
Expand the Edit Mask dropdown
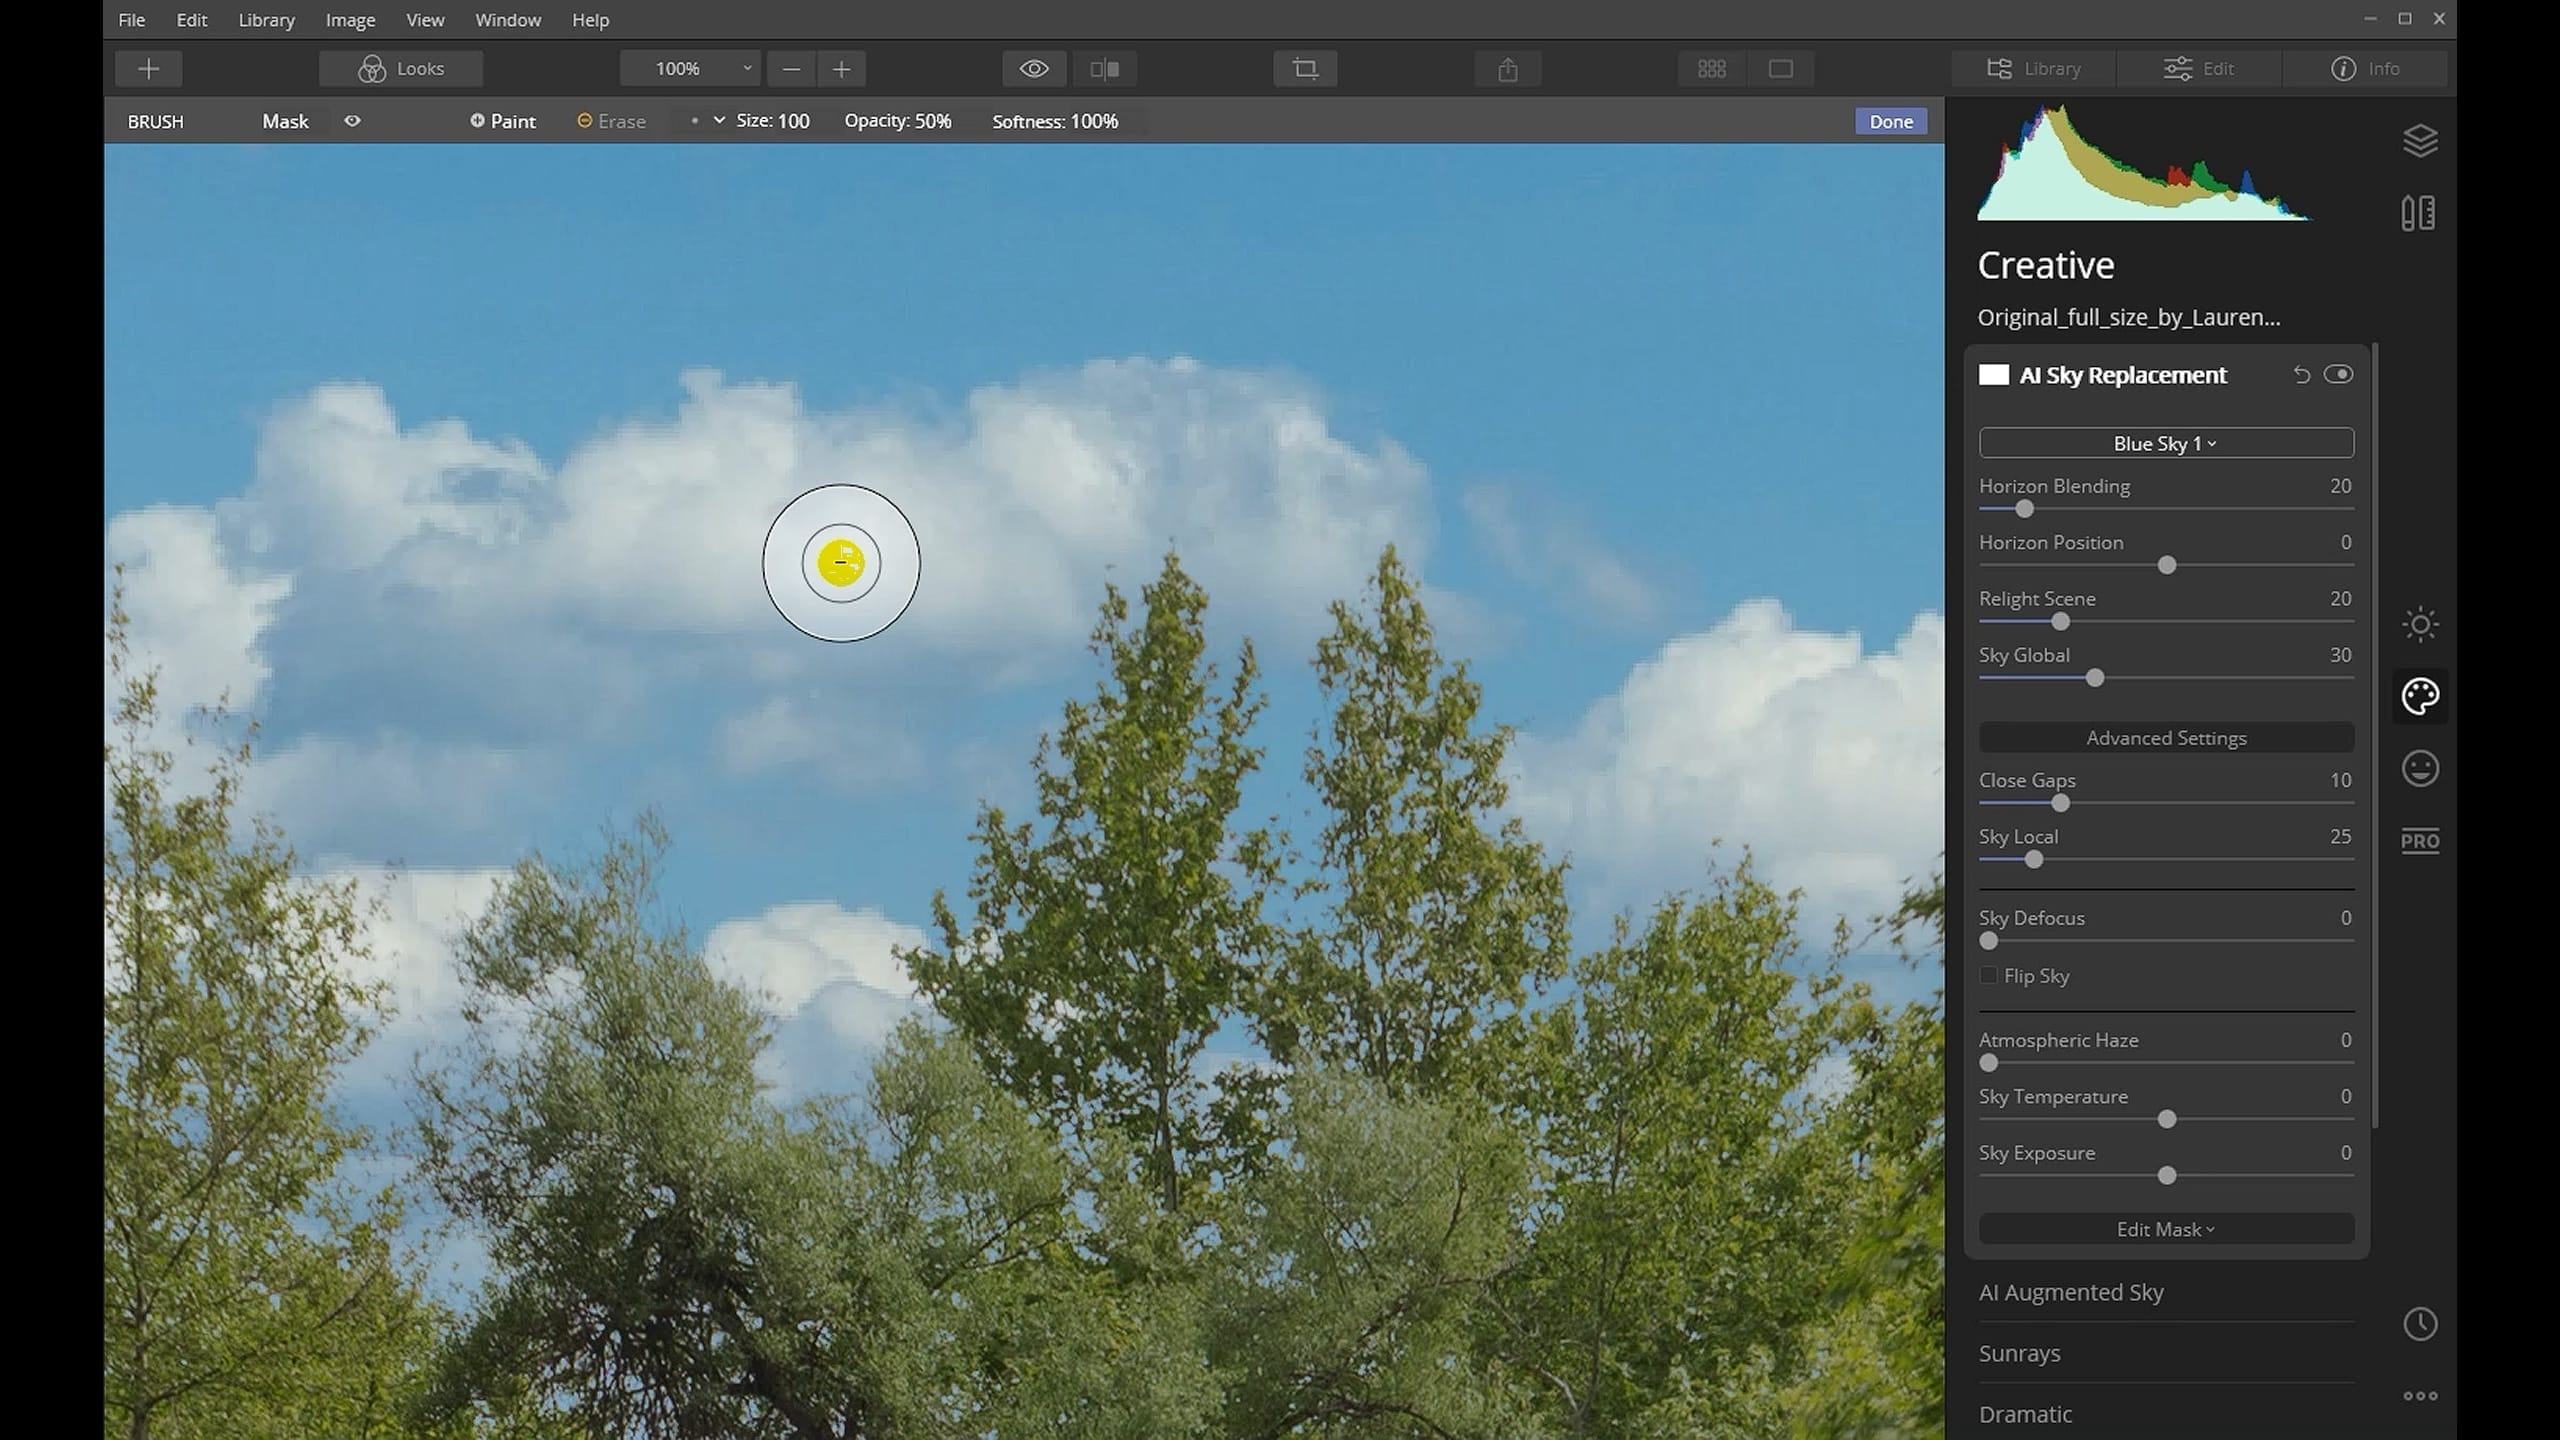pos(2164,1229)
